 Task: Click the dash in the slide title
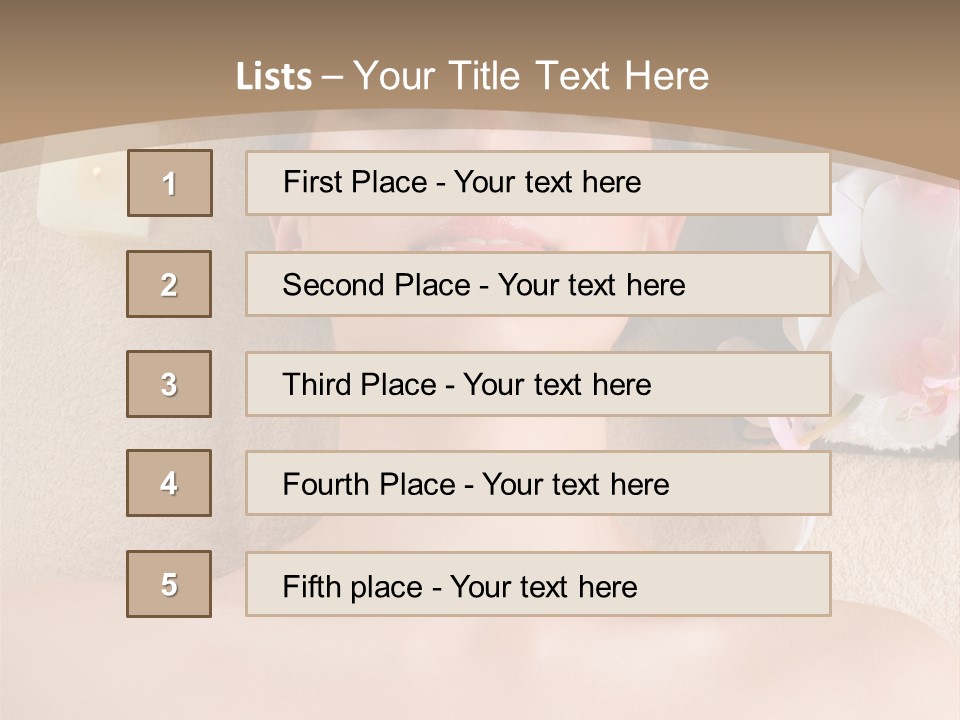(x=333, y=77)
